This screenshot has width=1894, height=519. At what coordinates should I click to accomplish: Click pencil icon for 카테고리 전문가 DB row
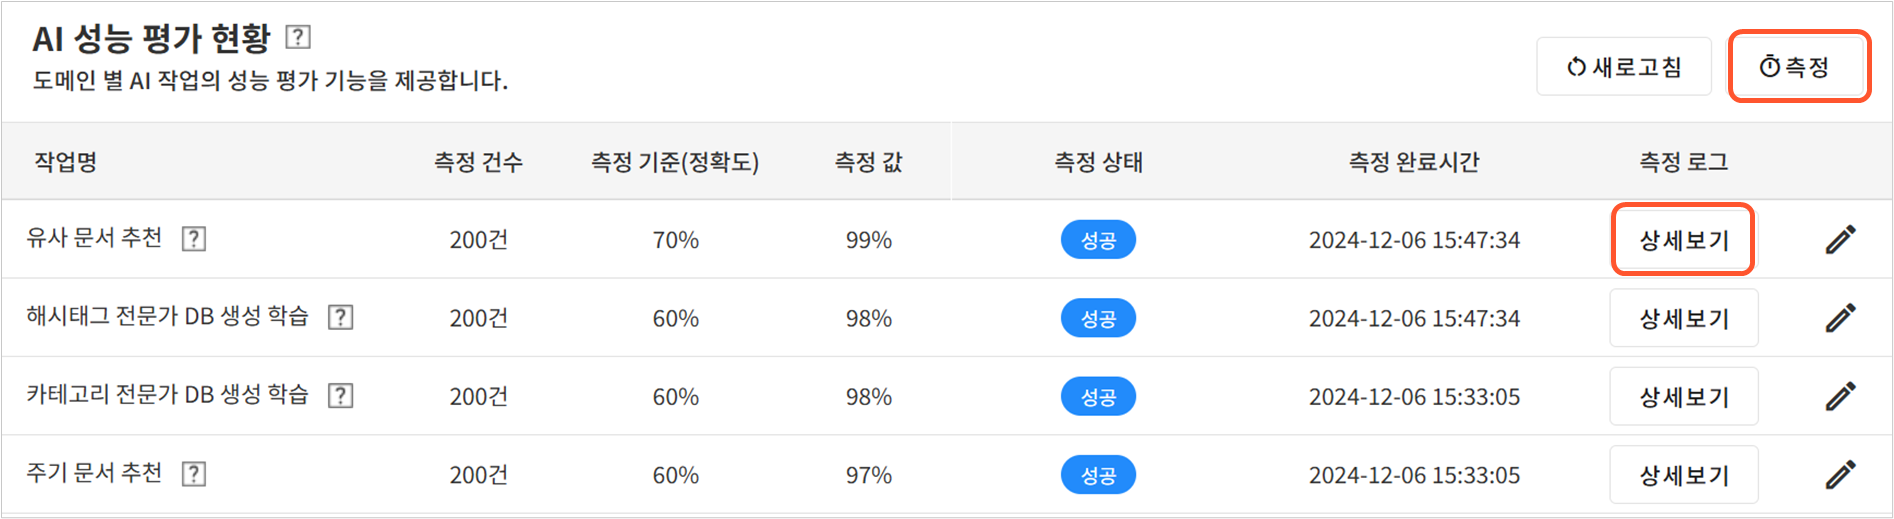[x=1840, y=396]
